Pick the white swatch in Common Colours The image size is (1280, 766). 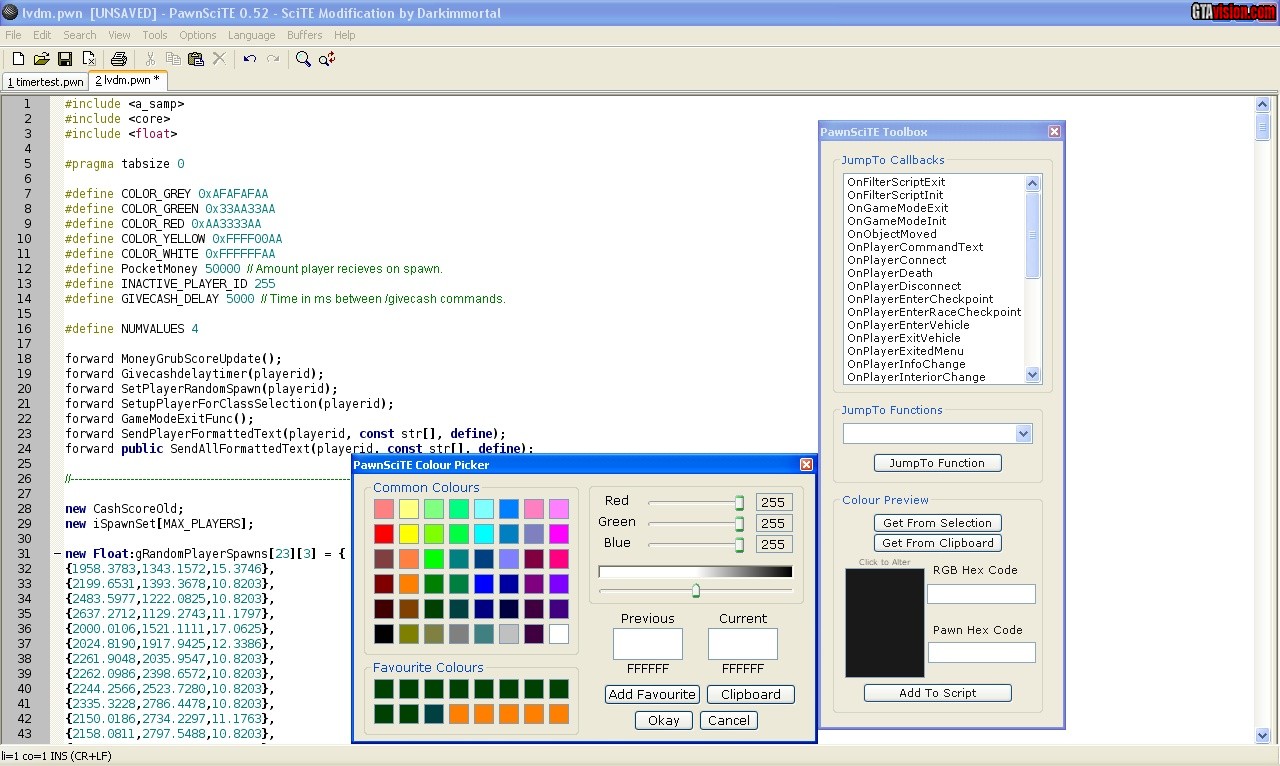(559, 634)
